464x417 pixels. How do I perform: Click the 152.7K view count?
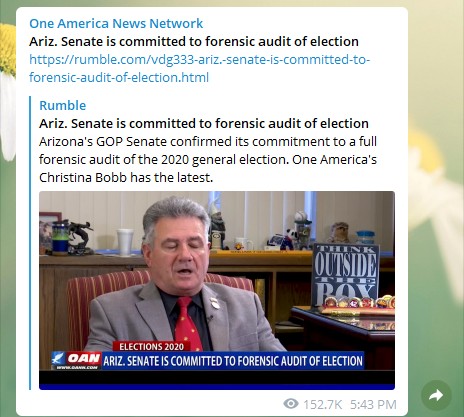click(322, 404)
